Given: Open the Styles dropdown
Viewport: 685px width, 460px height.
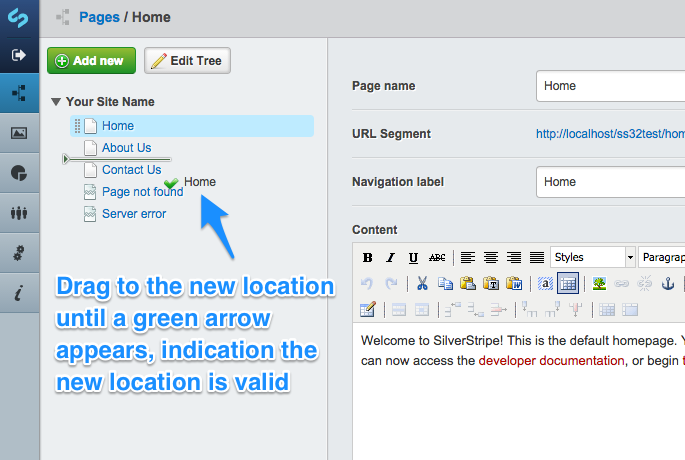Looking at the screenshot, I should [594, 258].
